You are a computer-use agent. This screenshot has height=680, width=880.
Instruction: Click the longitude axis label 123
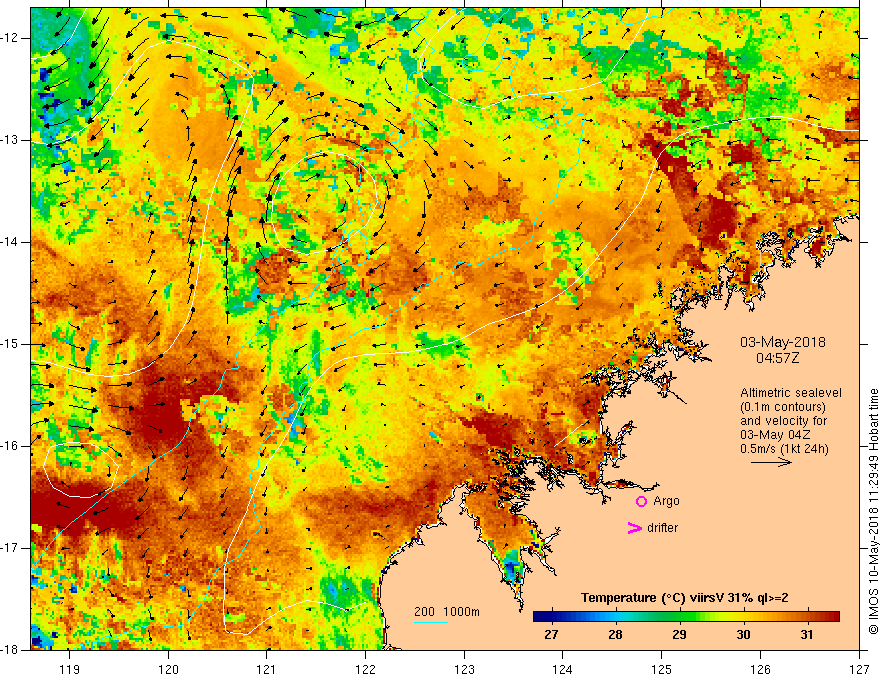click(x=464, y=669)
